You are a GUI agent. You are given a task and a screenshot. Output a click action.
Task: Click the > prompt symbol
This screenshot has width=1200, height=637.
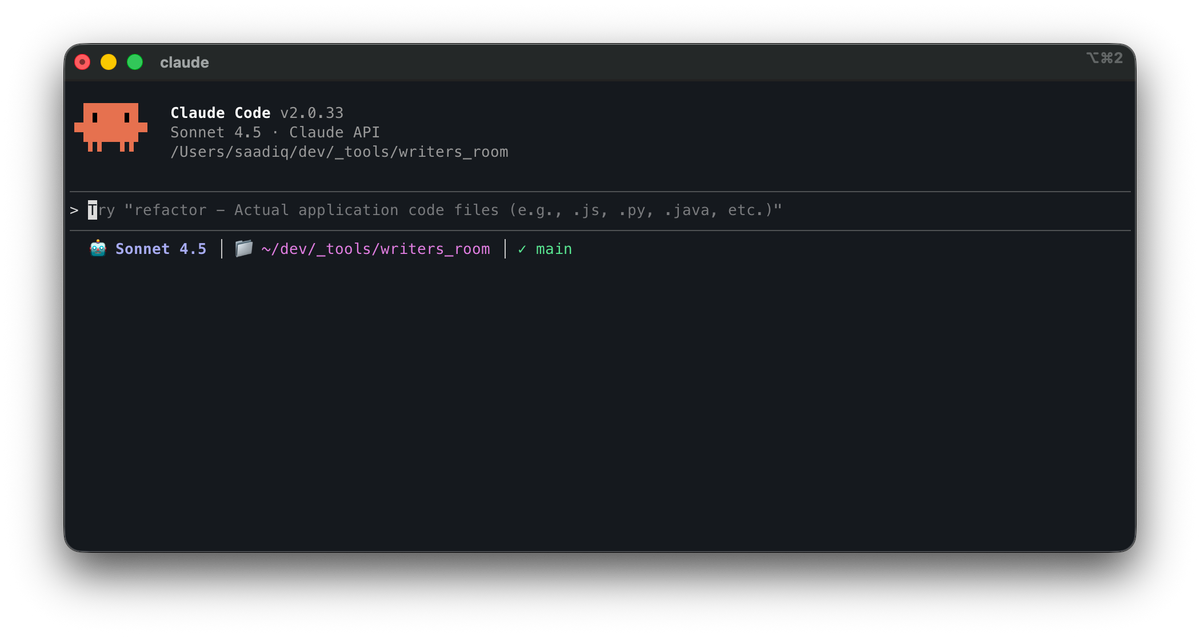click(74, 210)
